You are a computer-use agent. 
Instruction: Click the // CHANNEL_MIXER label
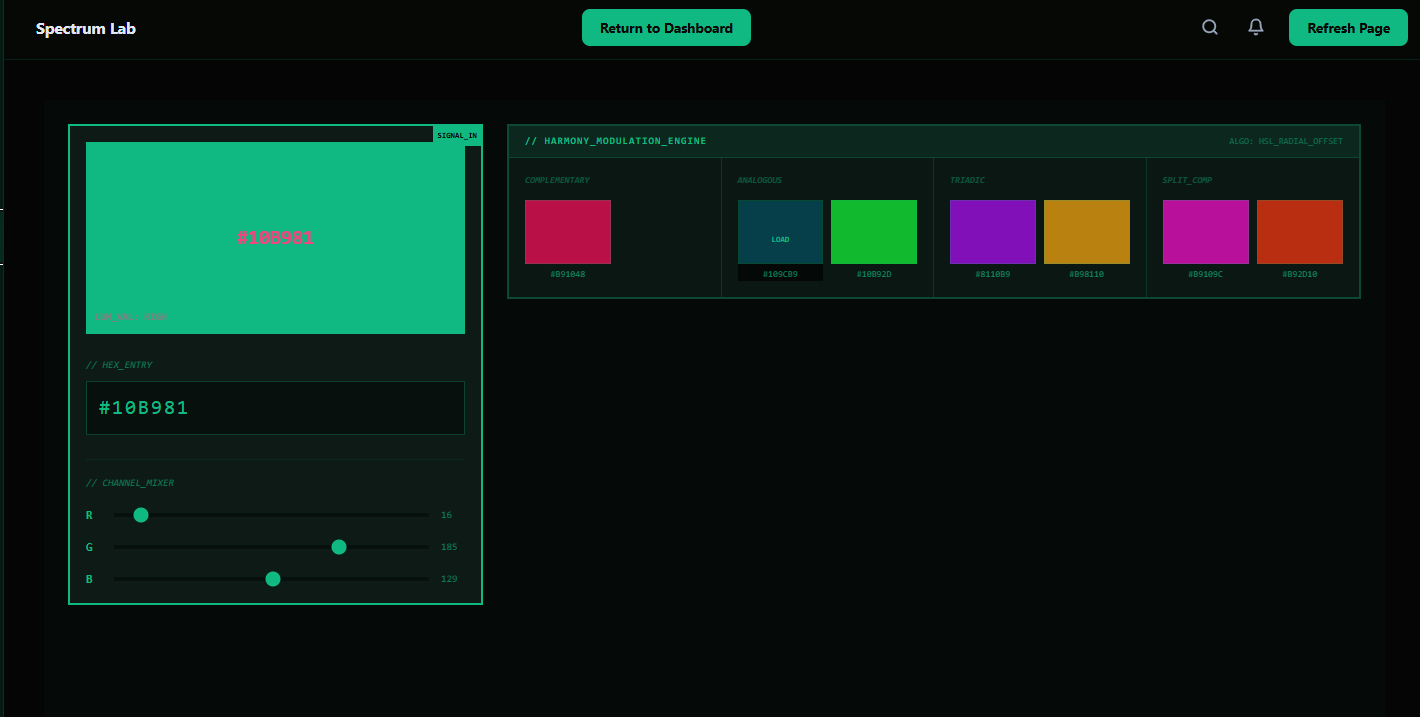point(130,483)
